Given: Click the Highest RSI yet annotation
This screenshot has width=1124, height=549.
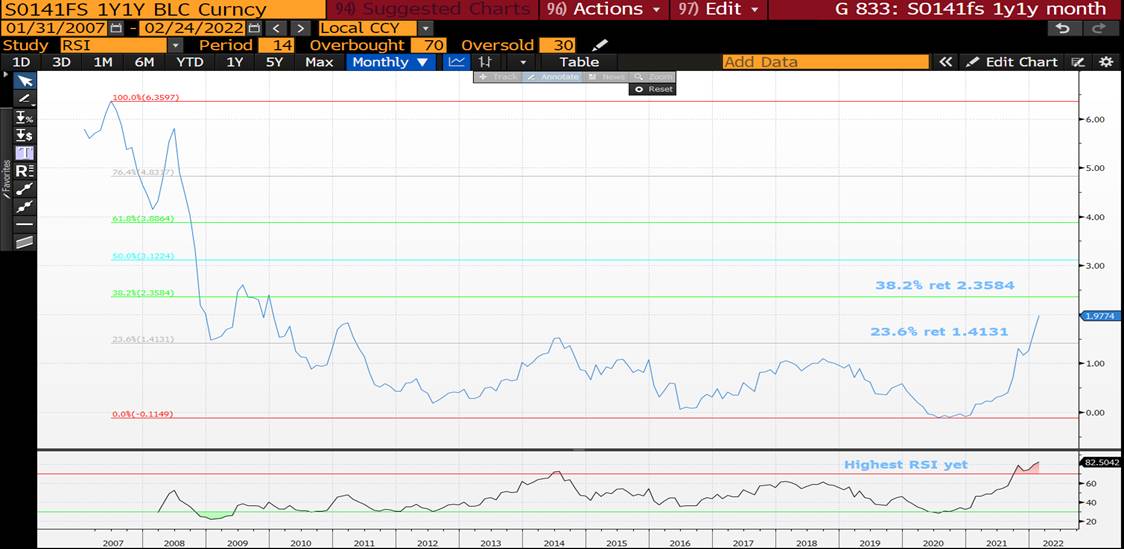Looking at the screenshot, I should (x=905, y=464).
